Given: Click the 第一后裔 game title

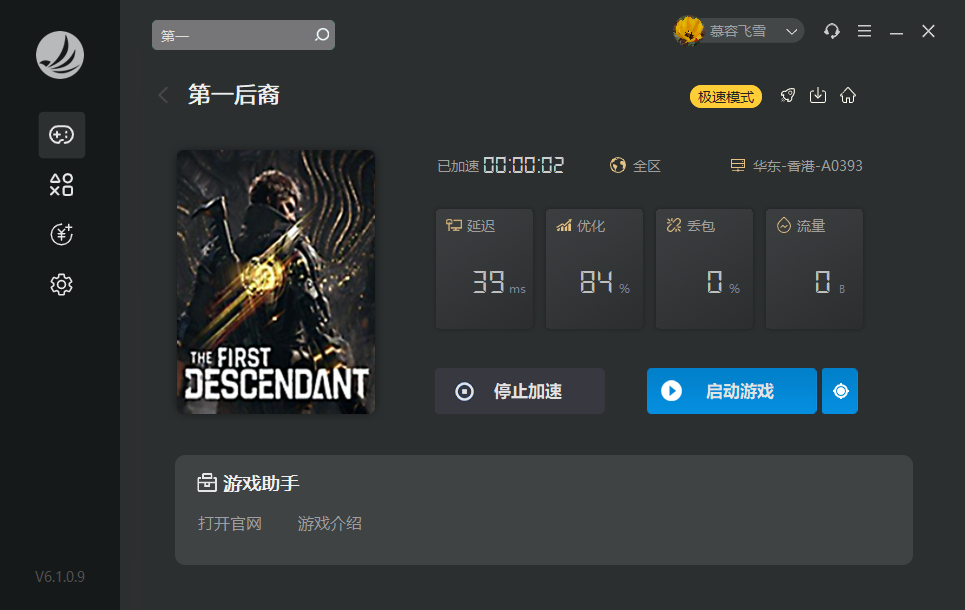Looking at the screenshot, I should click(x=234, y=95).
